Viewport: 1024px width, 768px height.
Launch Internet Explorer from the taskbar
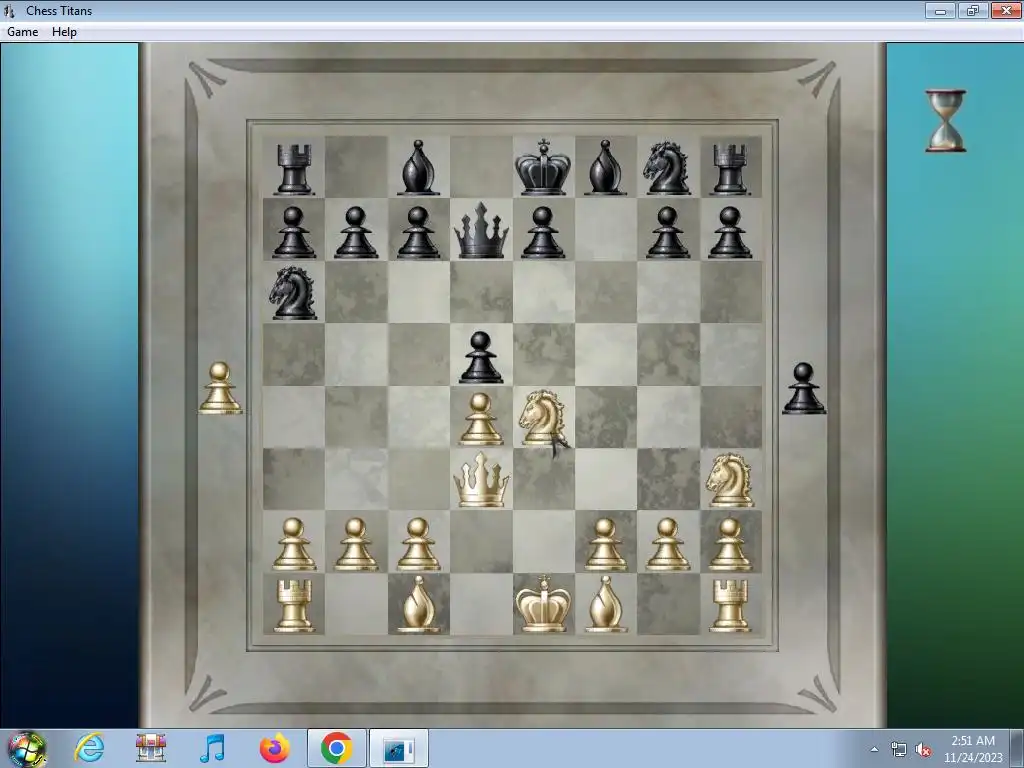pos(89,748)
